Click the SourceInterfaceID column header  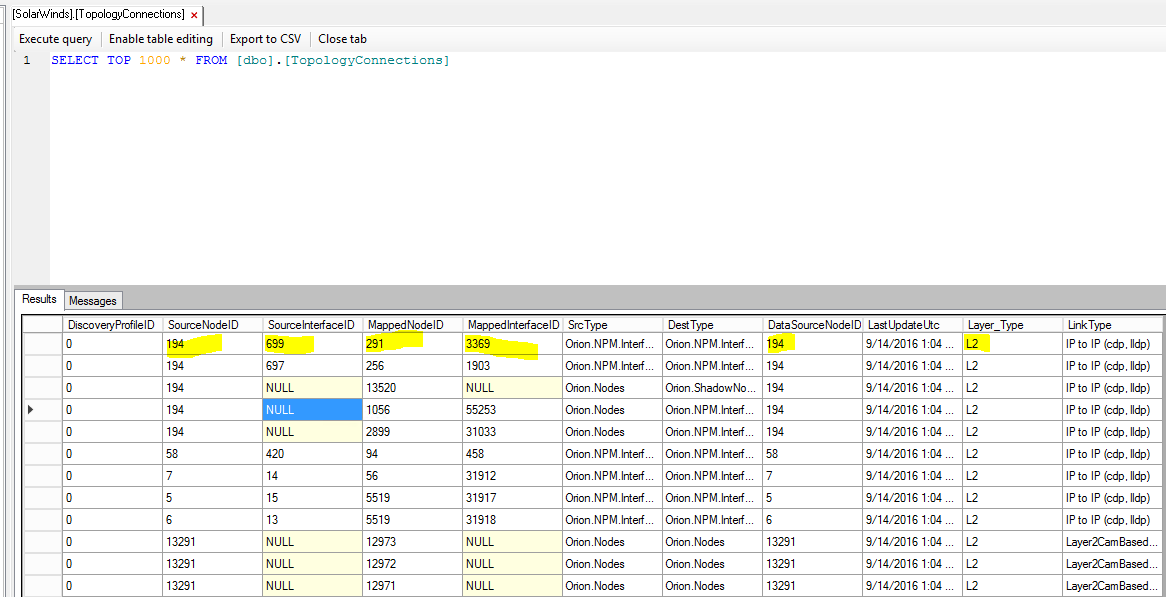tap(313, 325)
